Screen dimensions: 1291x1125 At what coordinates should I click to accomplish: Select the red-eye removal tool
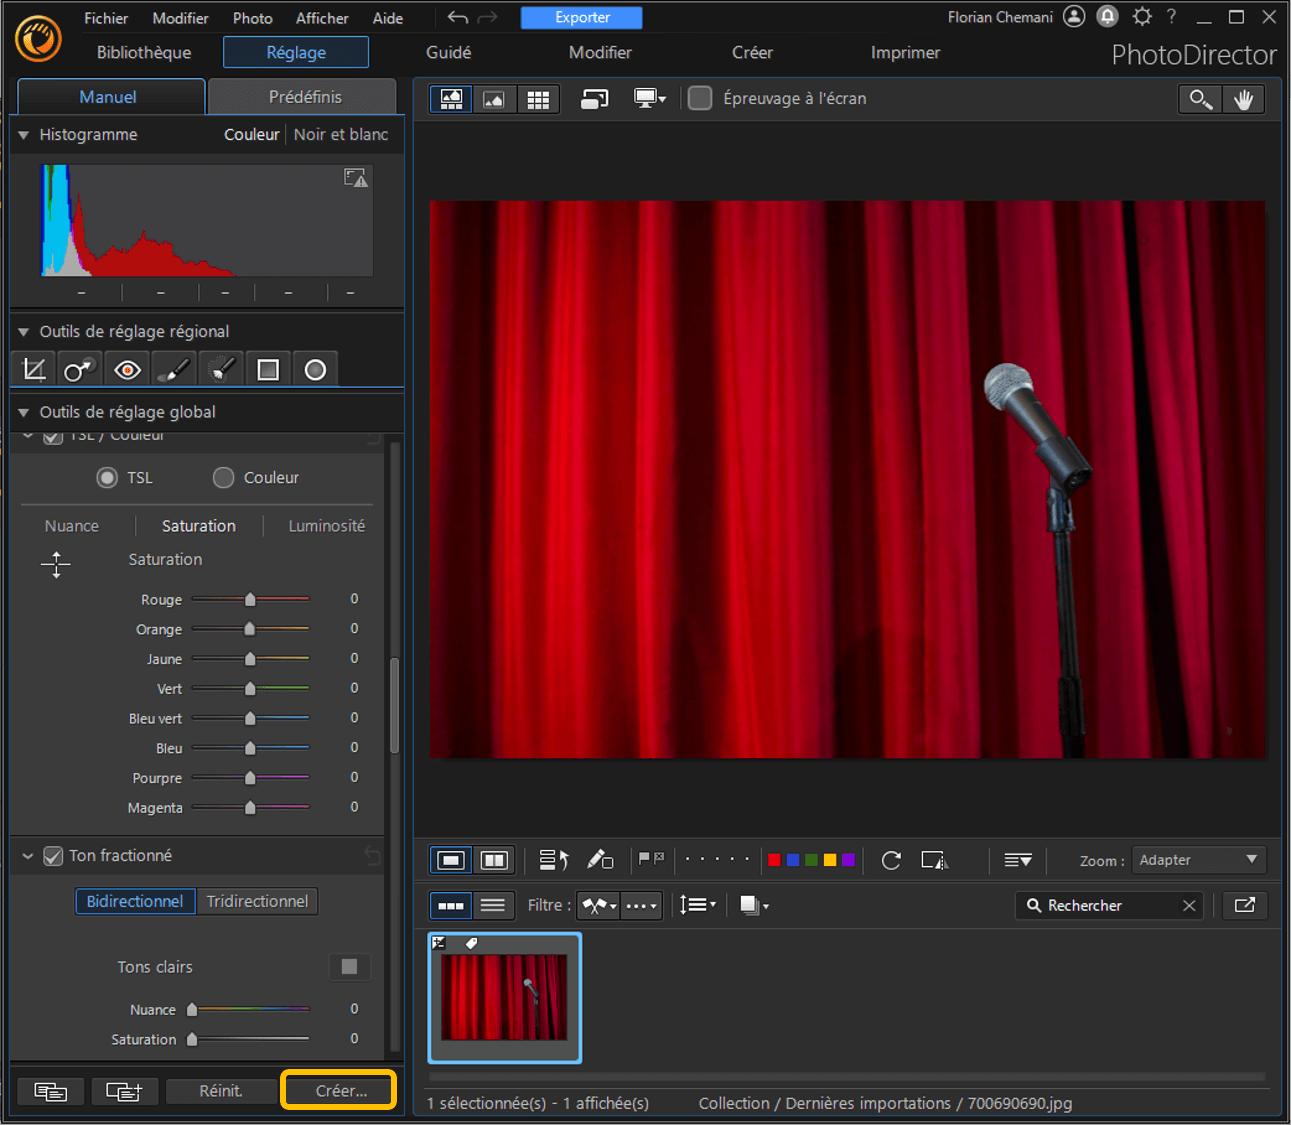click(x=127, y=370)
